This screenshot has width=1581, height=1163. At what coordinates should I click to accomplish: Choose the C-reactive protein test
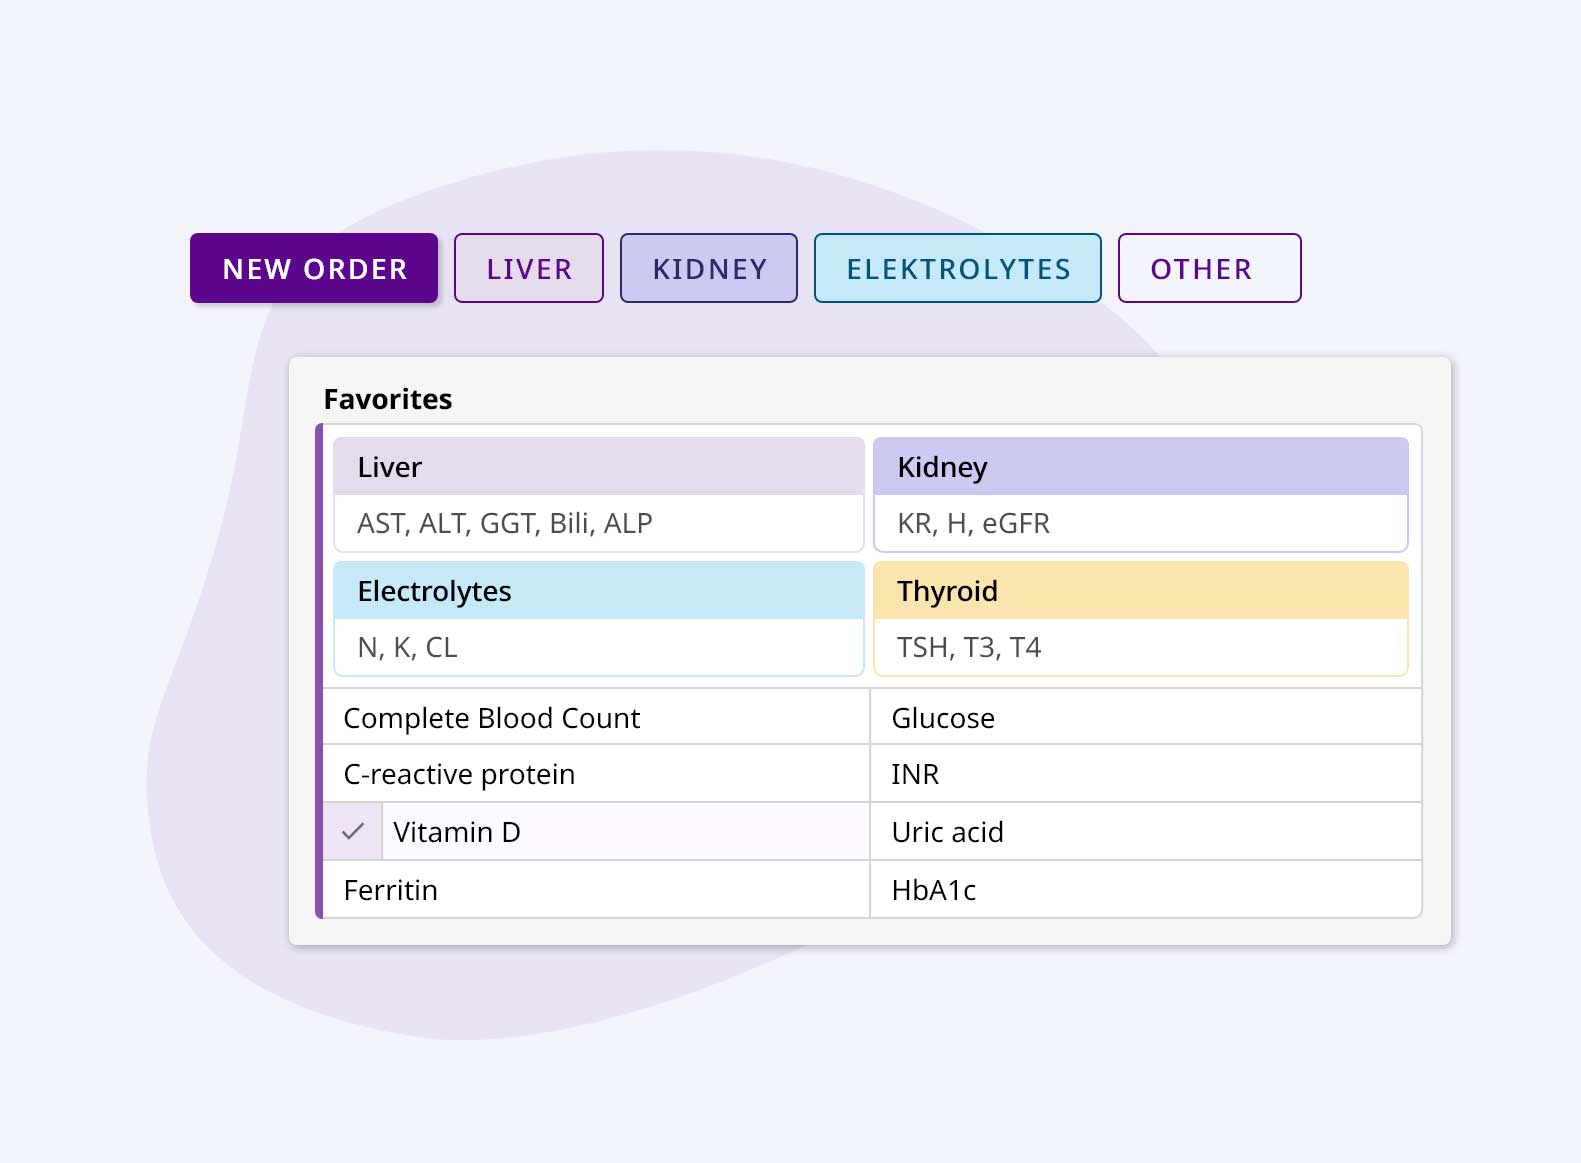[596, 774]
